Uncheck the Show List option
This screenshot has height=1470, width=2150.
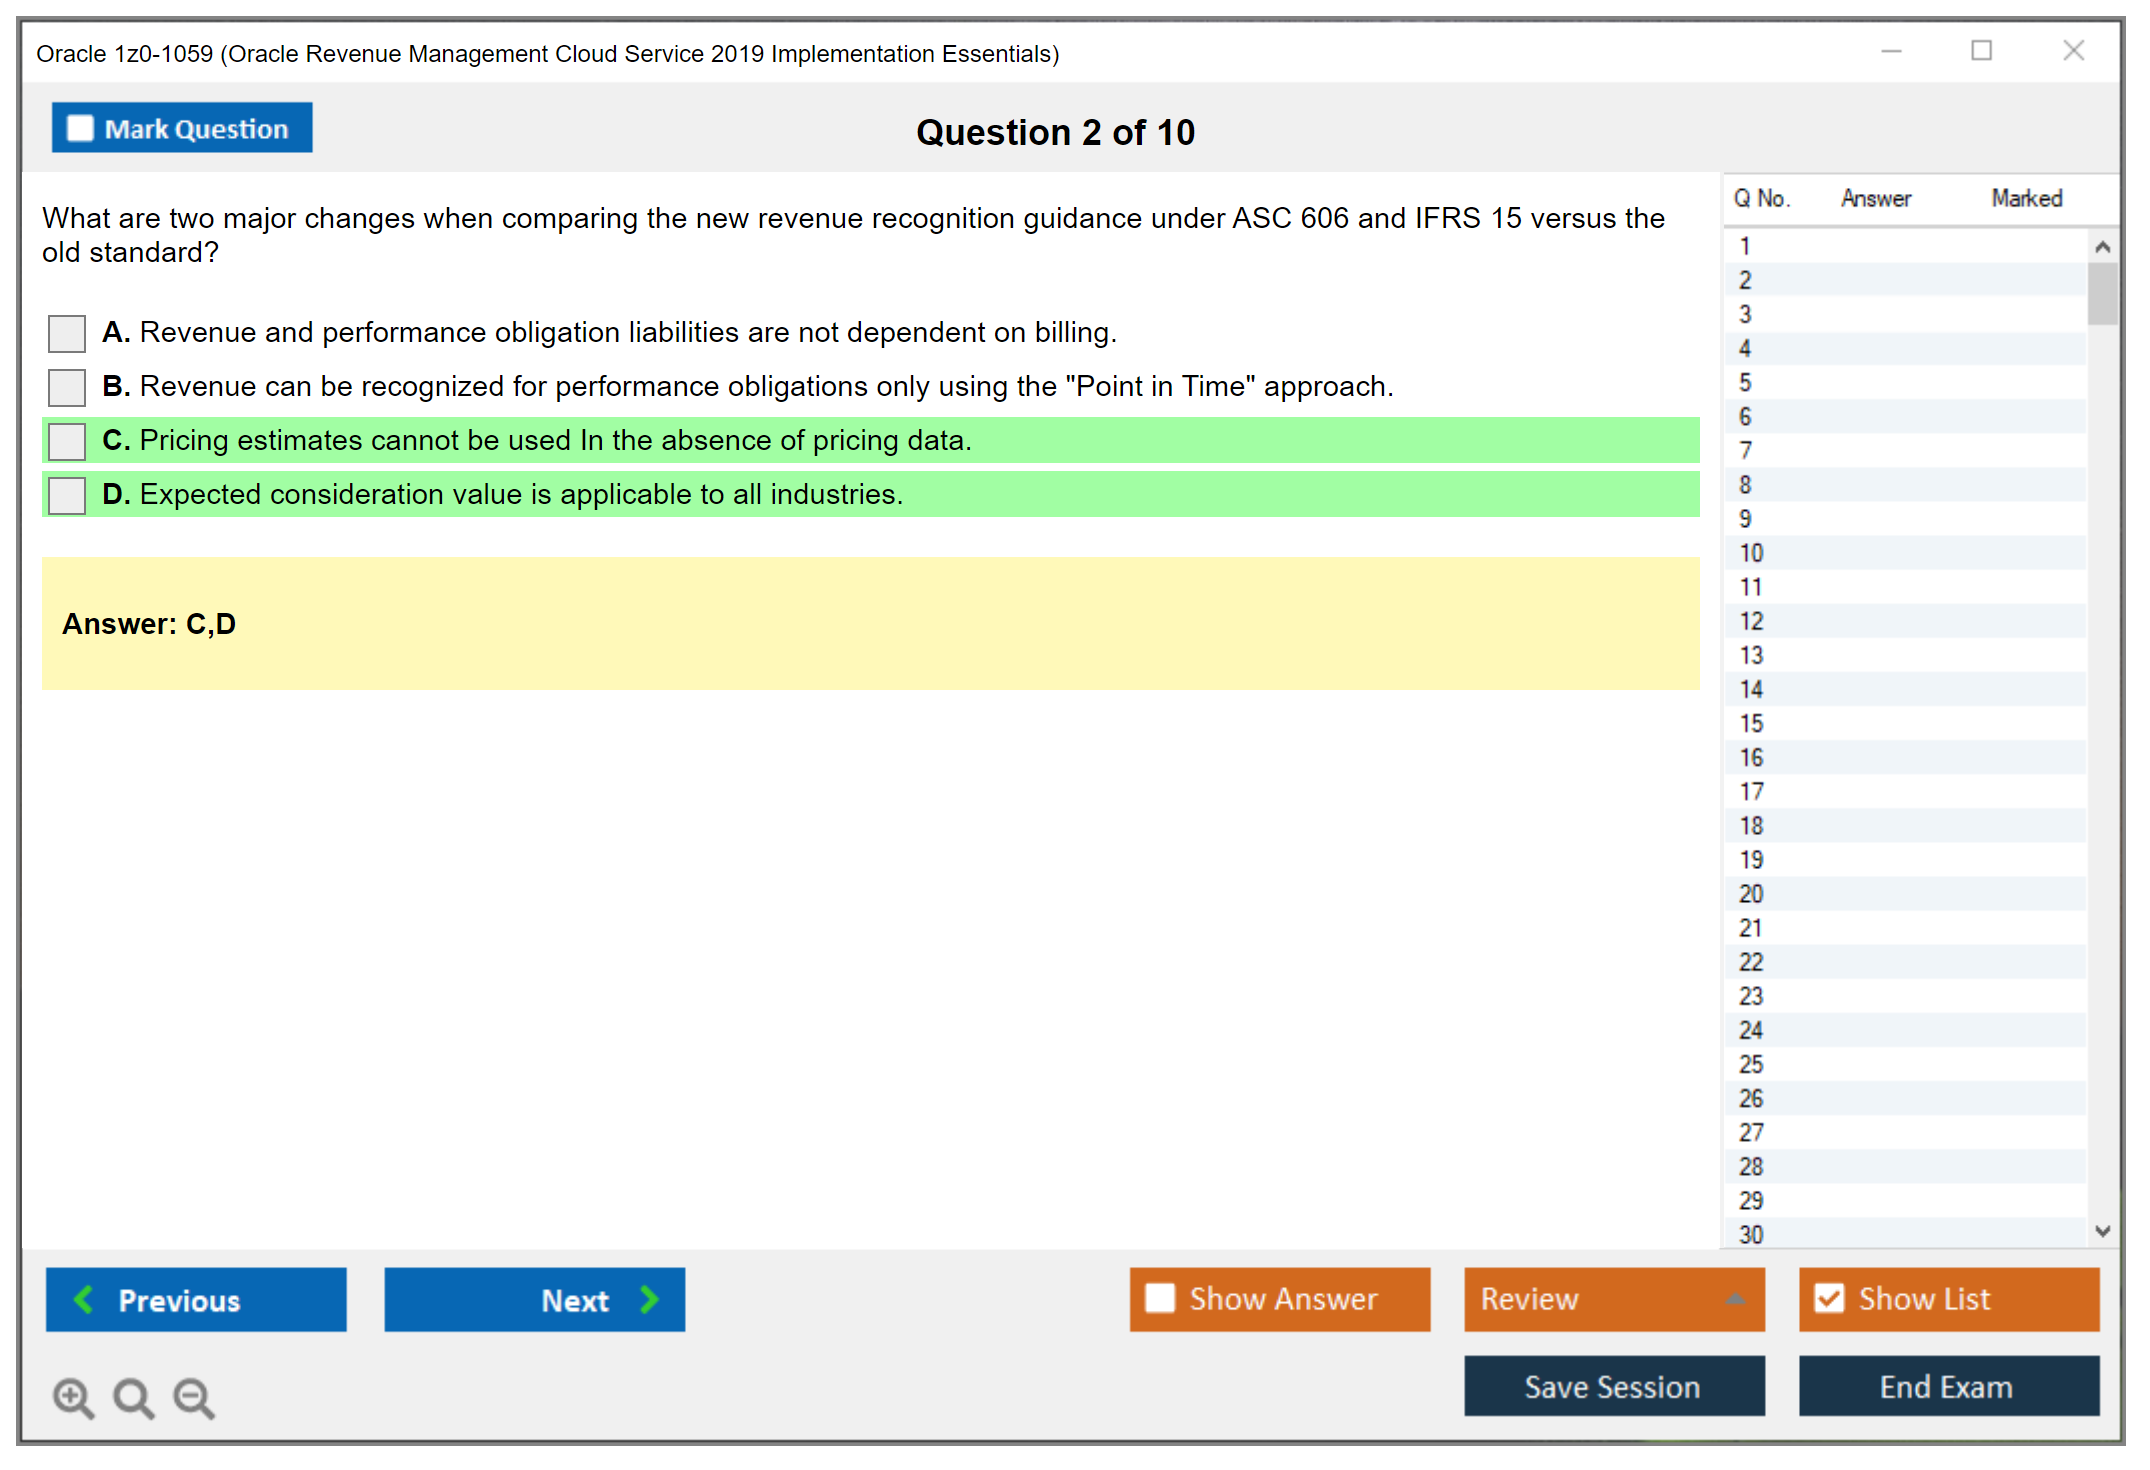click(1830, 1298)
